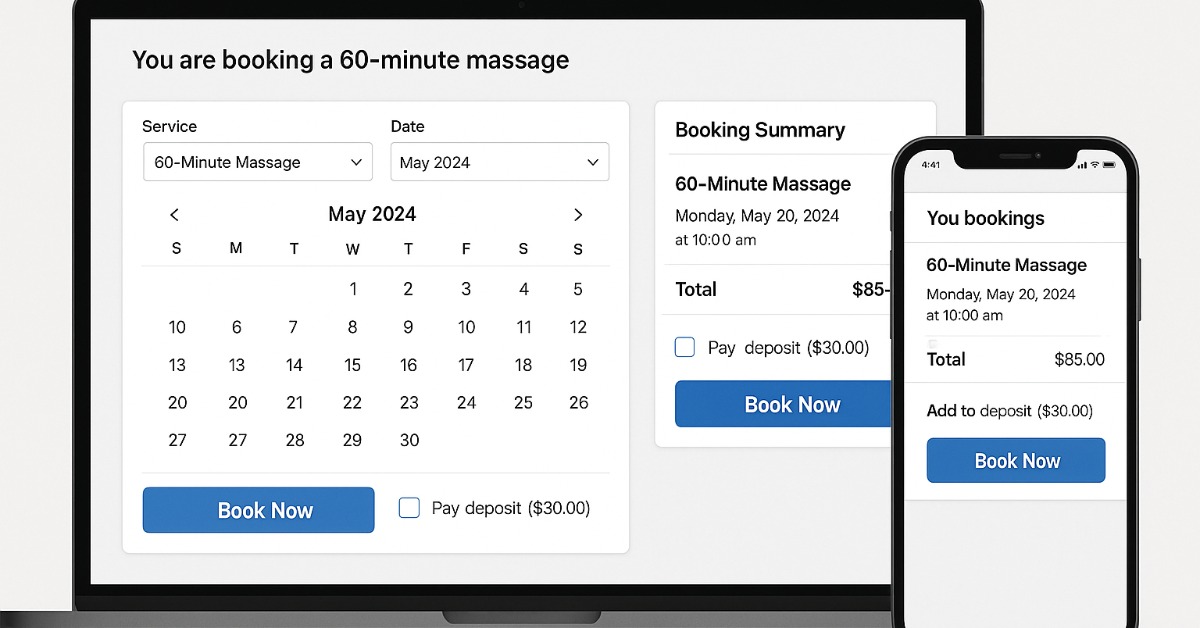Select day 30 on the calendar
1200x628 pixels.
409,440
